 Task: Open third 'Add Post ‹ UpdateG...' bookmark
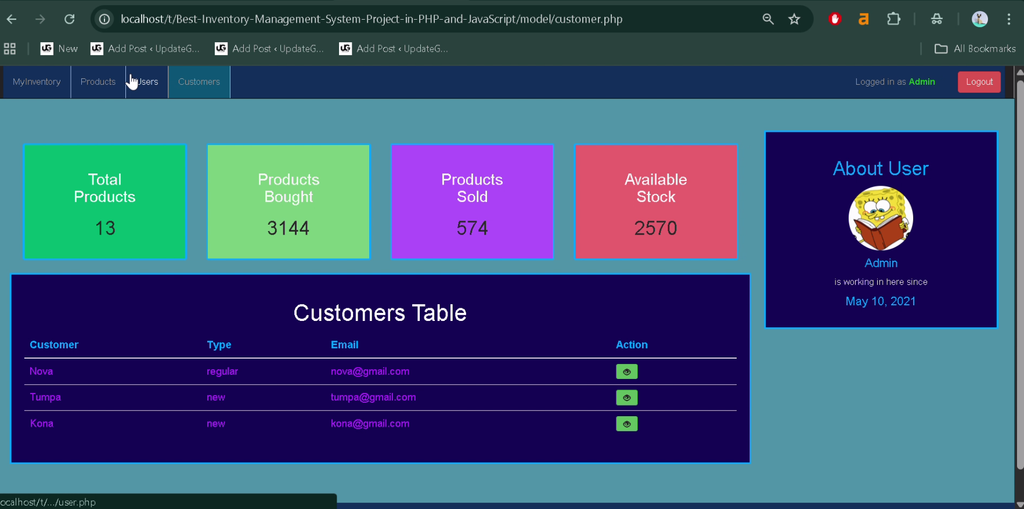[393, 48]
